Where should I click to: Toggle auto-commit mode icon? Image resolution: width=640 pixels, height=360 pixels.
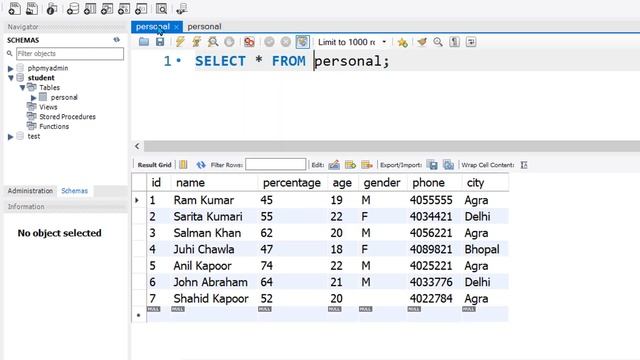[x=302, y=42]
